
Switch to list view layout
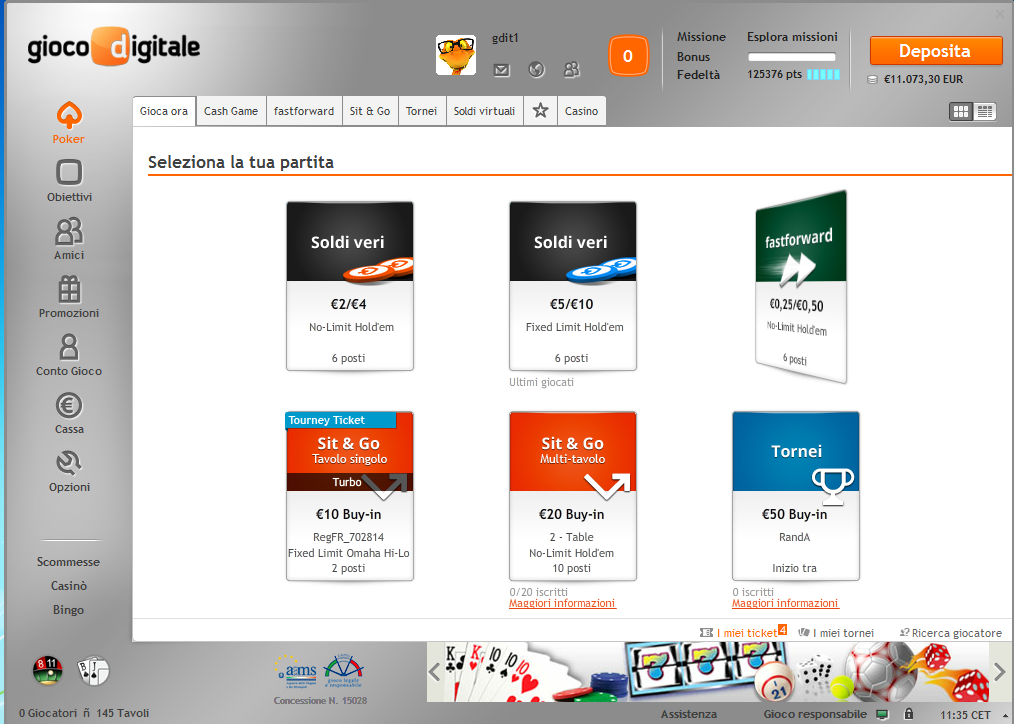point(985,112)
